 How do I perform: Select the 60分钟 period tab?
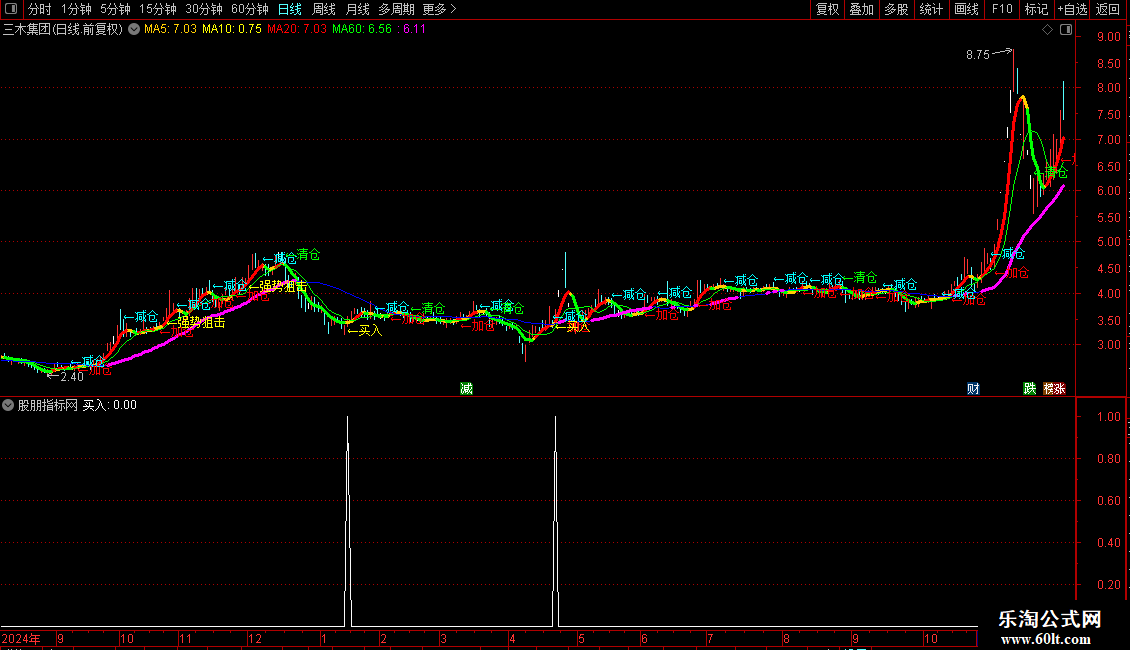pos(250,9)
